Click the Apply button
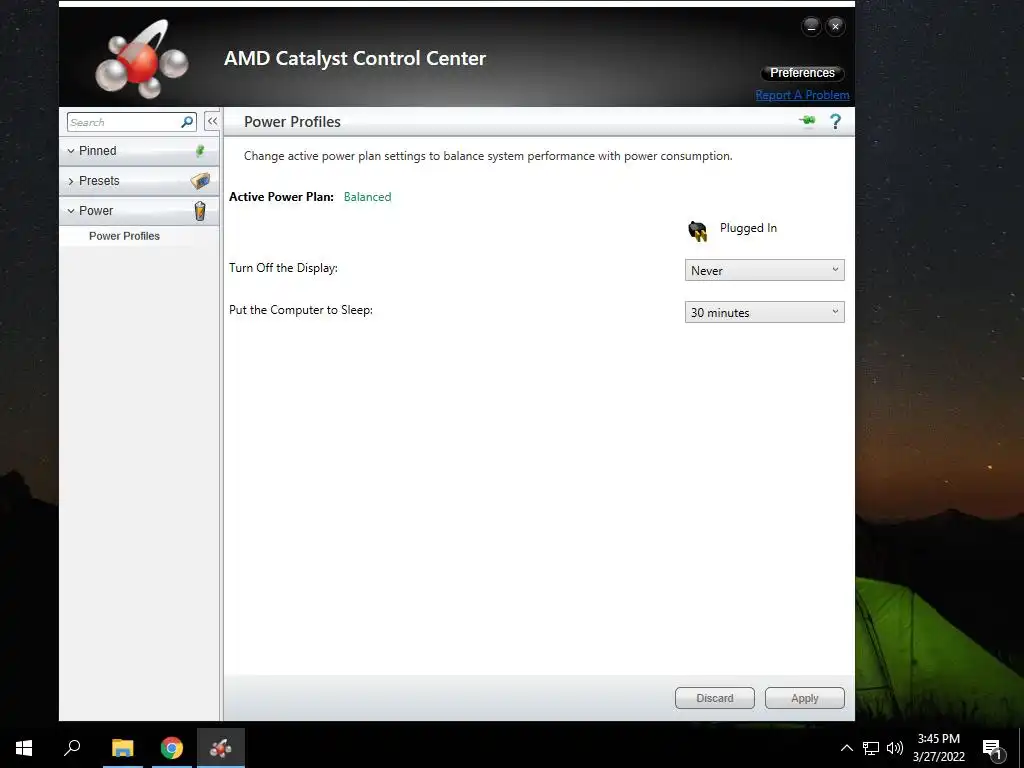The width and height of the screenshot is (1024, 768). tap(805, 698)
